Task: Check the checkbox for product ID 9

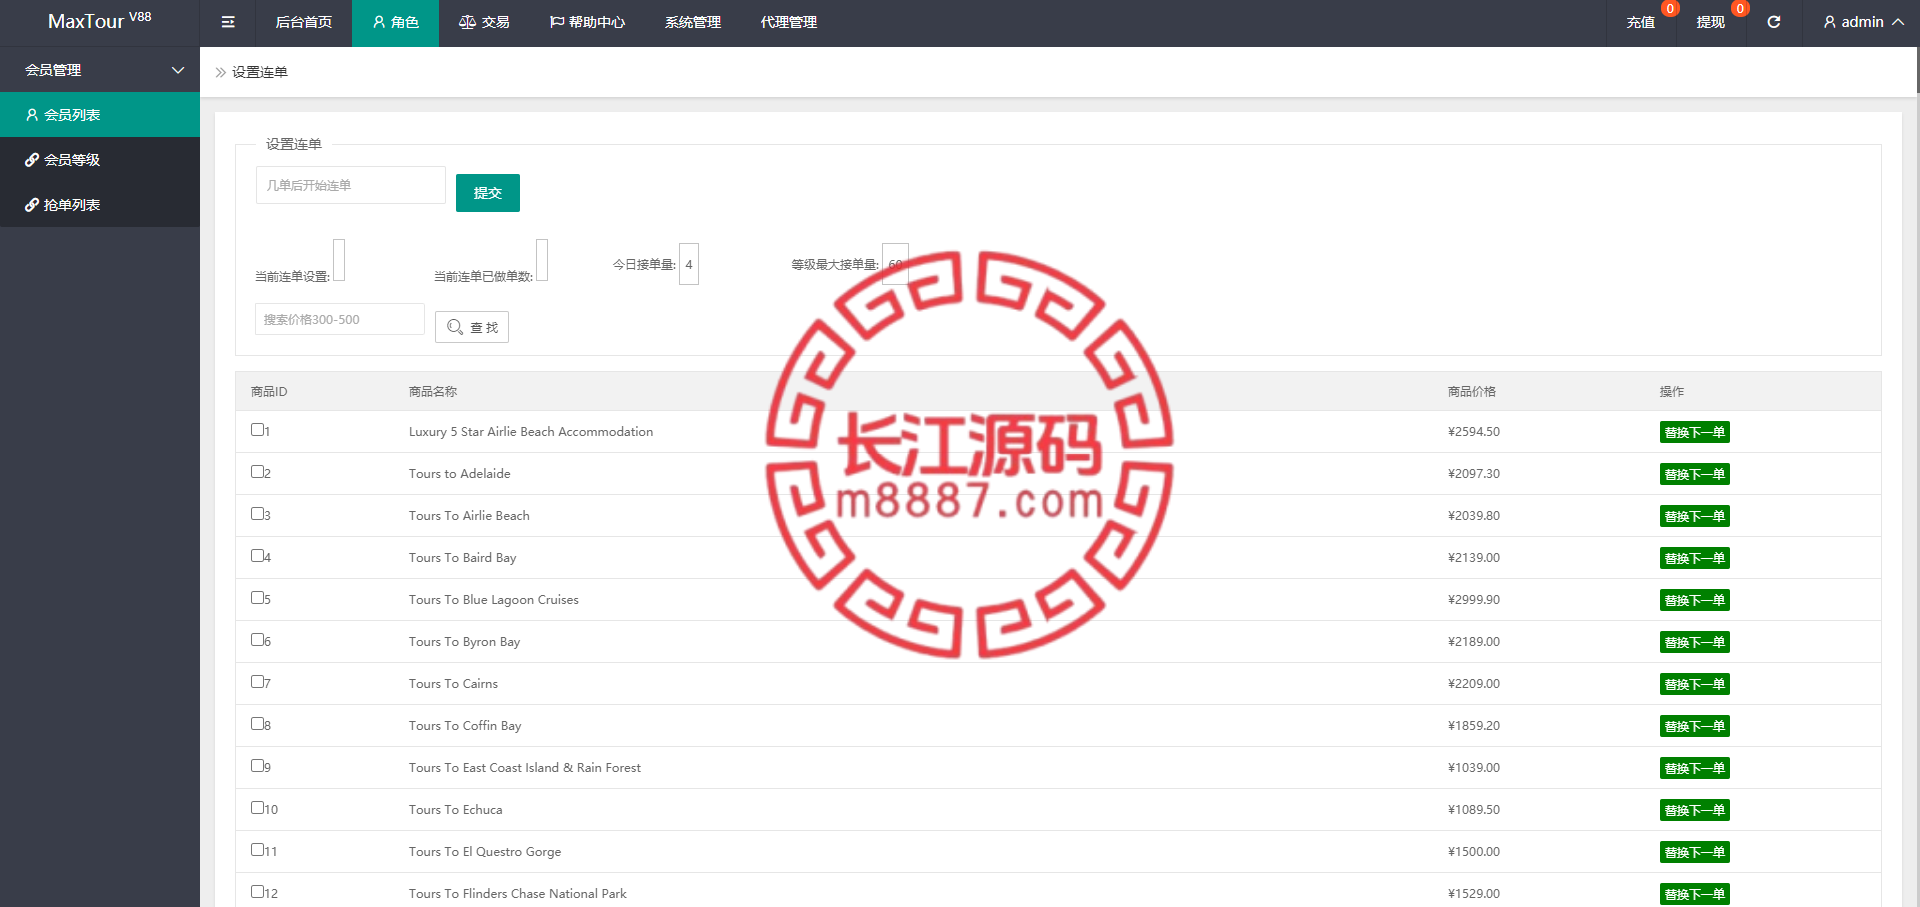Action: pyautogui.click(x=257, y=766)
